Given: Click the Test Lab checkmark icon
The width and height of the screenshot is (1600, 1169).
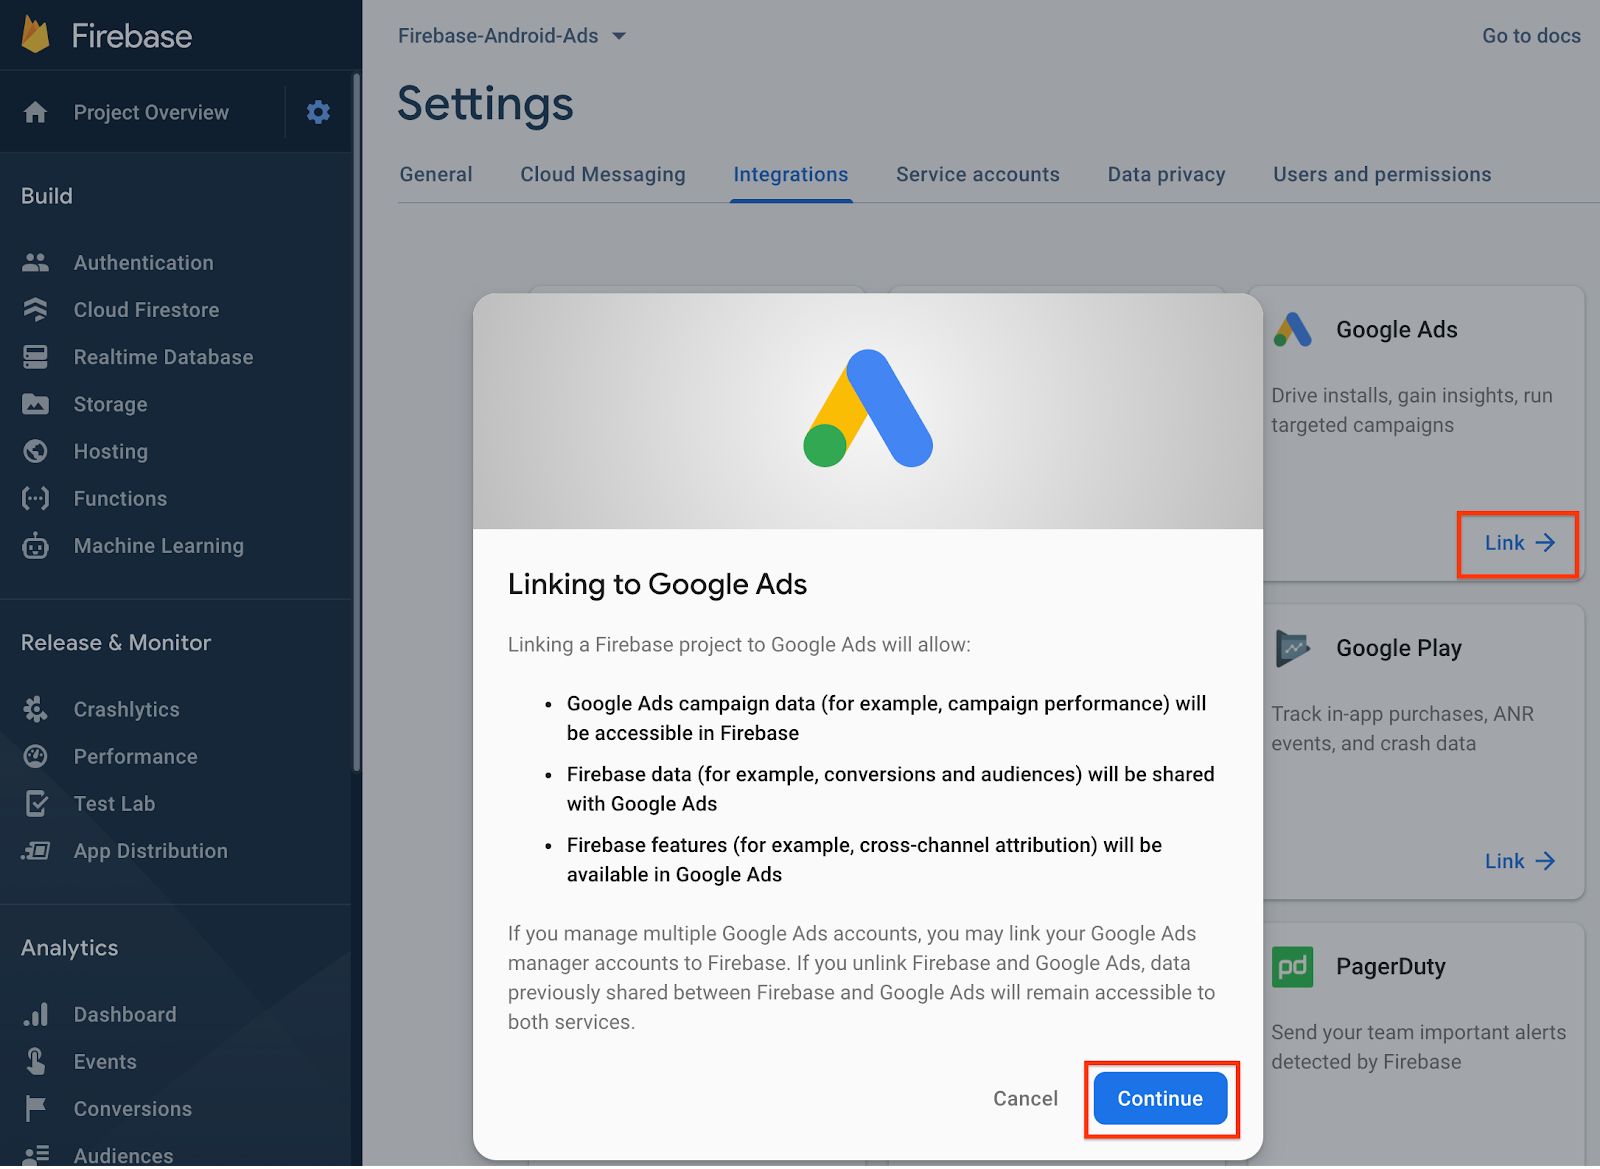Looking at the screenshot, I should tap(35, 804).
